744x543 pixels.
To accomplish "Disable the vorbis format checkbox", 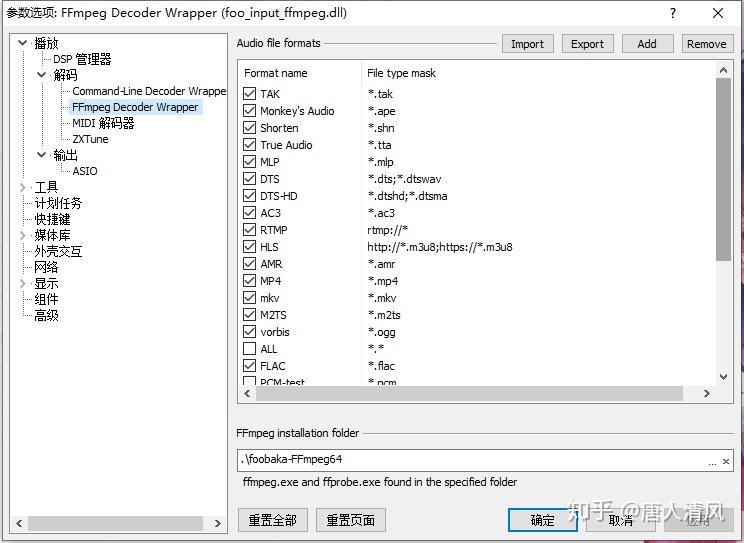I will point(250,332).
